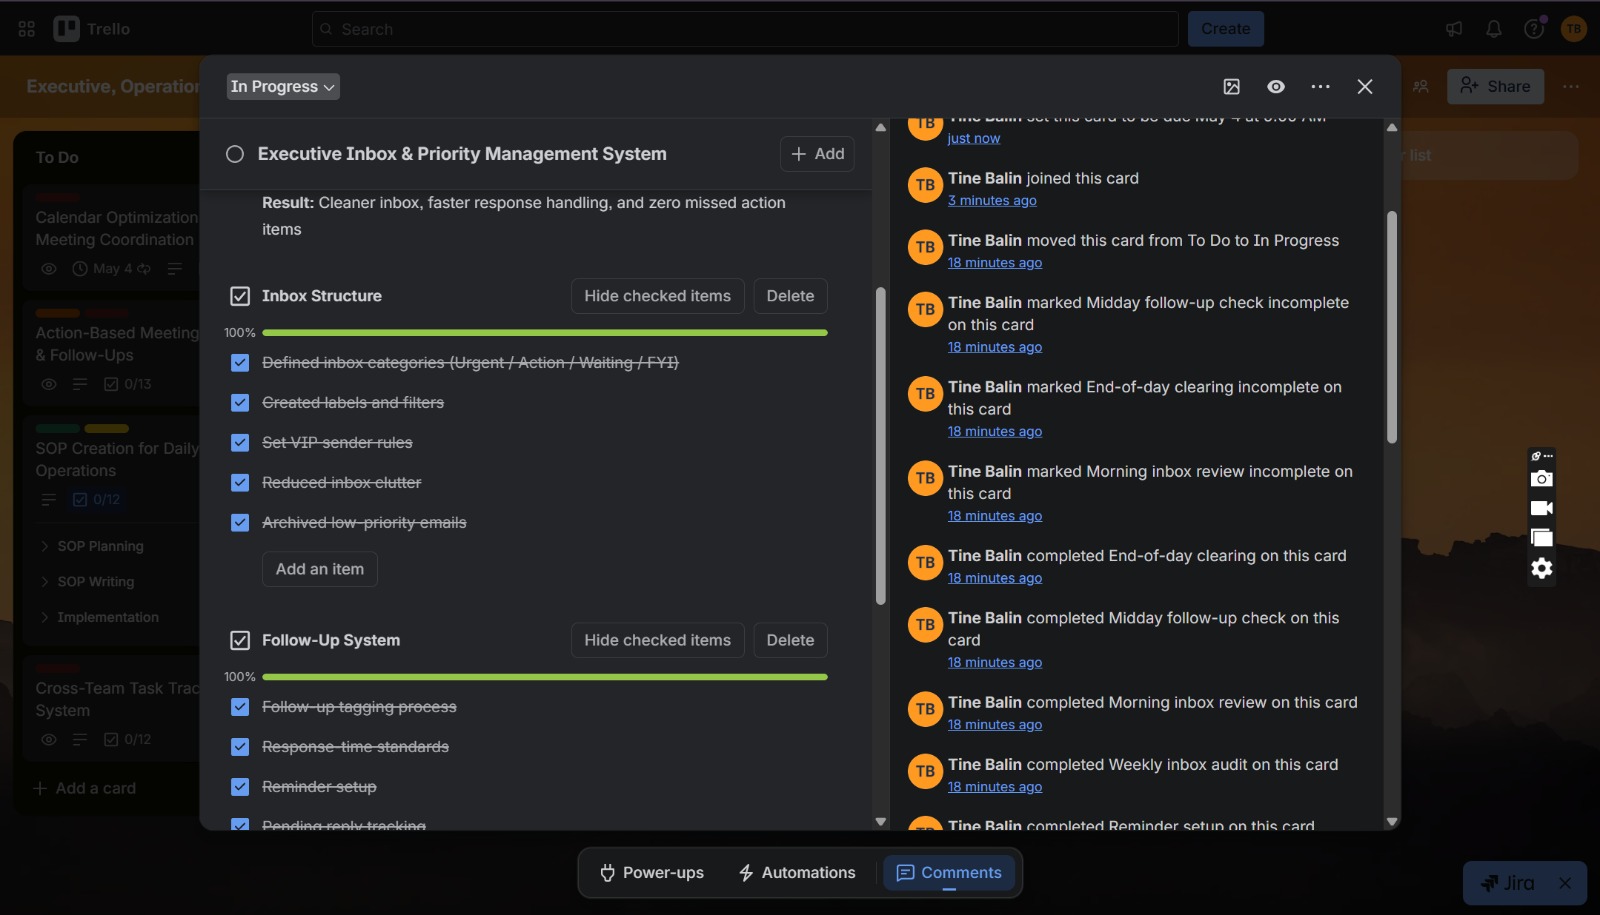1600x915 pixels.
Task: Click TB avatar beside 'joined this card'
Action: (925, 185)
